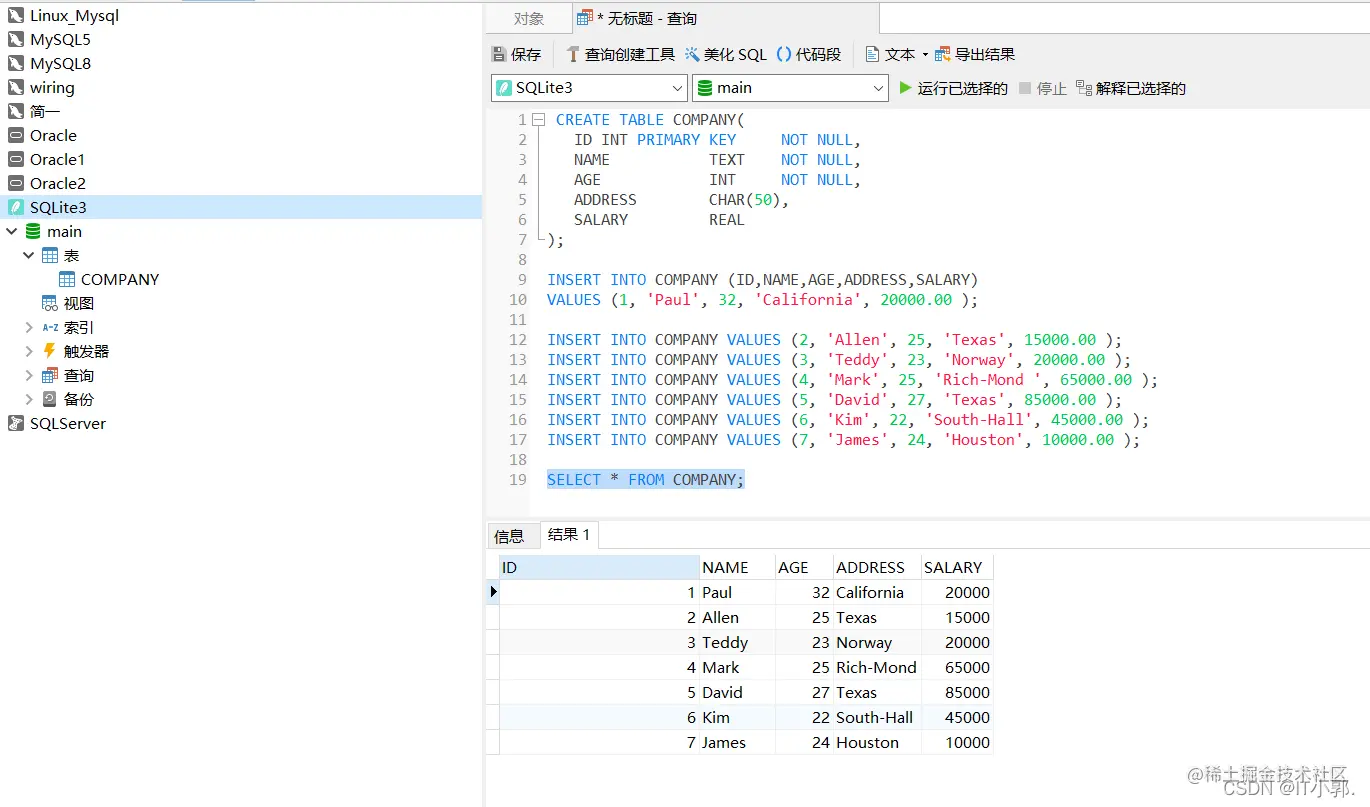
Task: Click the wiring connection icon
Action: (15, 88)
